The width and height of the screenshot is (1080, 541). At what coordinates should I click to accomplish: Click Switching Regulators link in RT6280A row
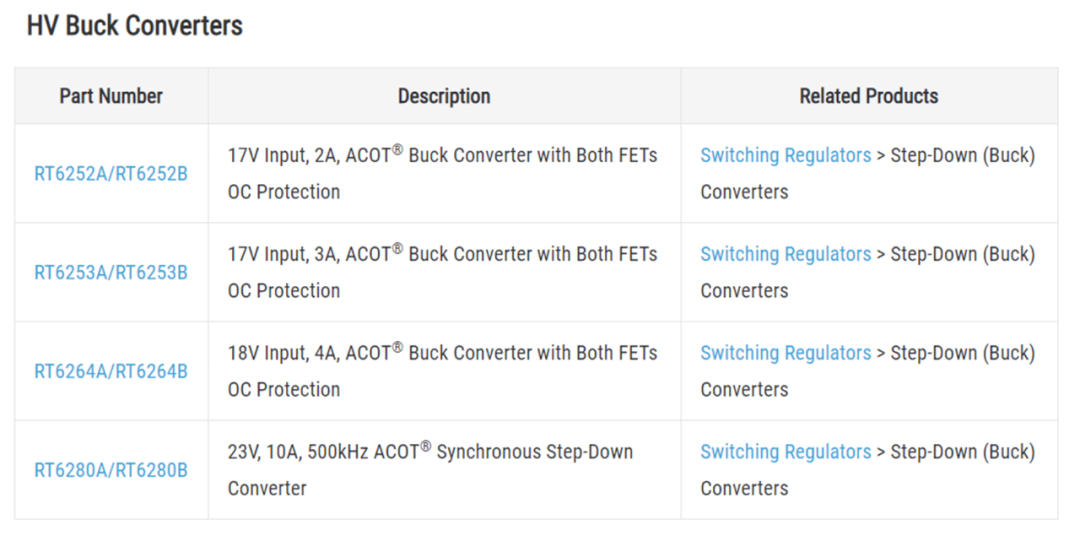coord(785,452)
